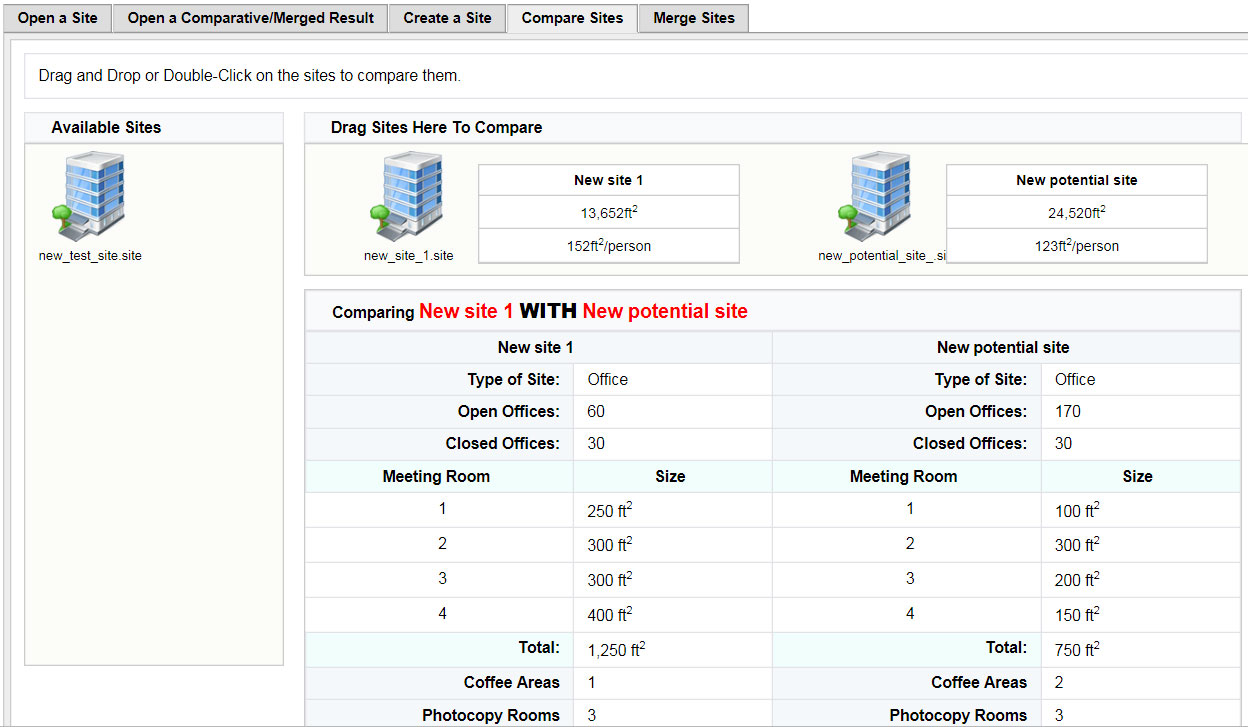Click the Drag and Drop instruction text
This screenshot has height=727, width=1248.
pos(249,75)
